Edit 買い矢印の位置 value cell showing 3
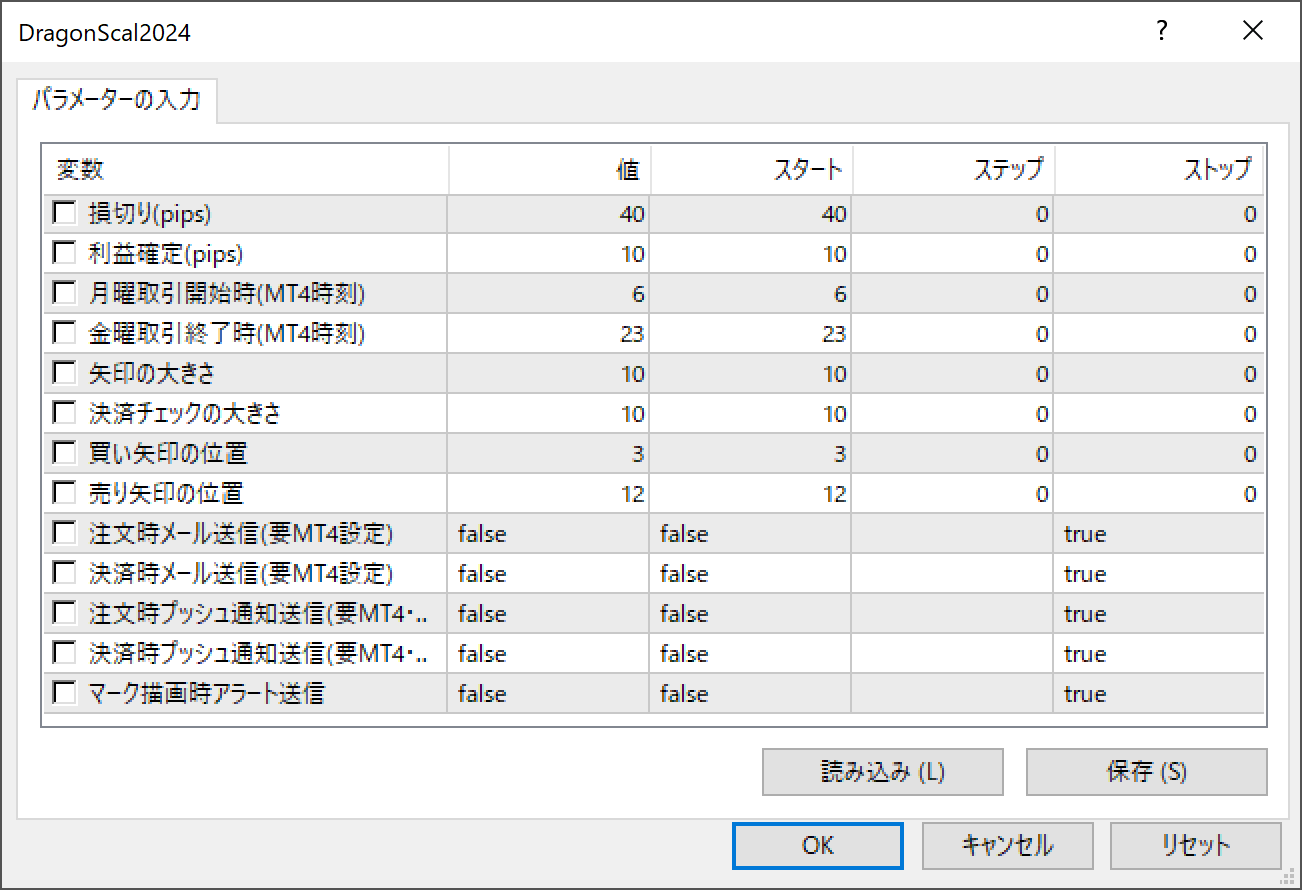This screenshot has height=890, width=1302. pyautogui.click(x=549, y=453)
